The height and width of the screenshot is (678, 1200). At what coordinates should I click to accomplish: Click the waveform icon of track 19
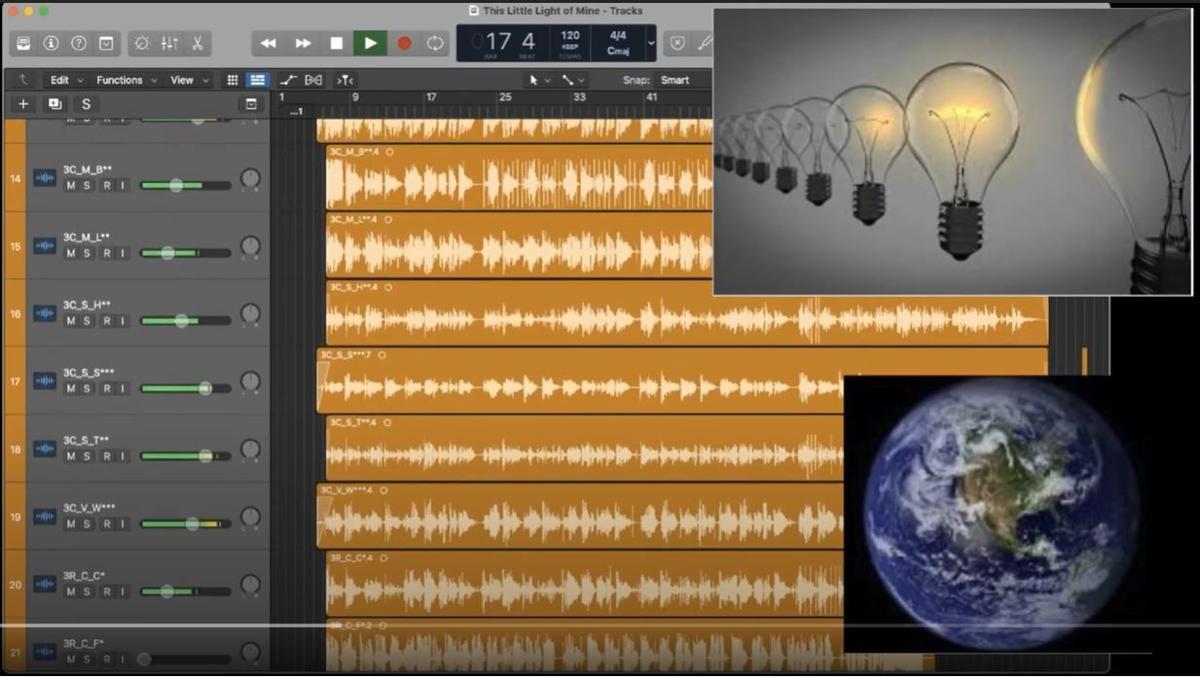coord(45,516)
